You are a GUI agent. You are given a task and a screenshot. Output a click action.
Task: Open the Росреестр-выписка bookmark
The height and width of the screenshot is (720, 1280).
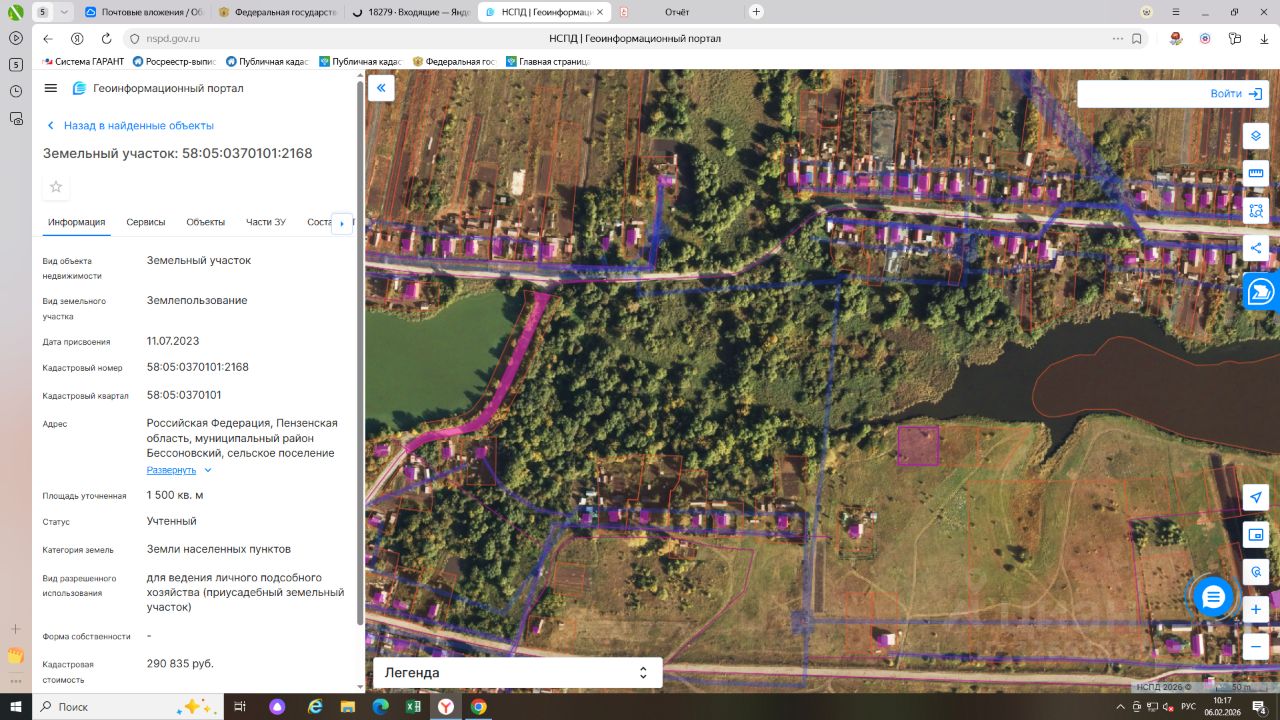pyautogui.click(x=174, y=61)
